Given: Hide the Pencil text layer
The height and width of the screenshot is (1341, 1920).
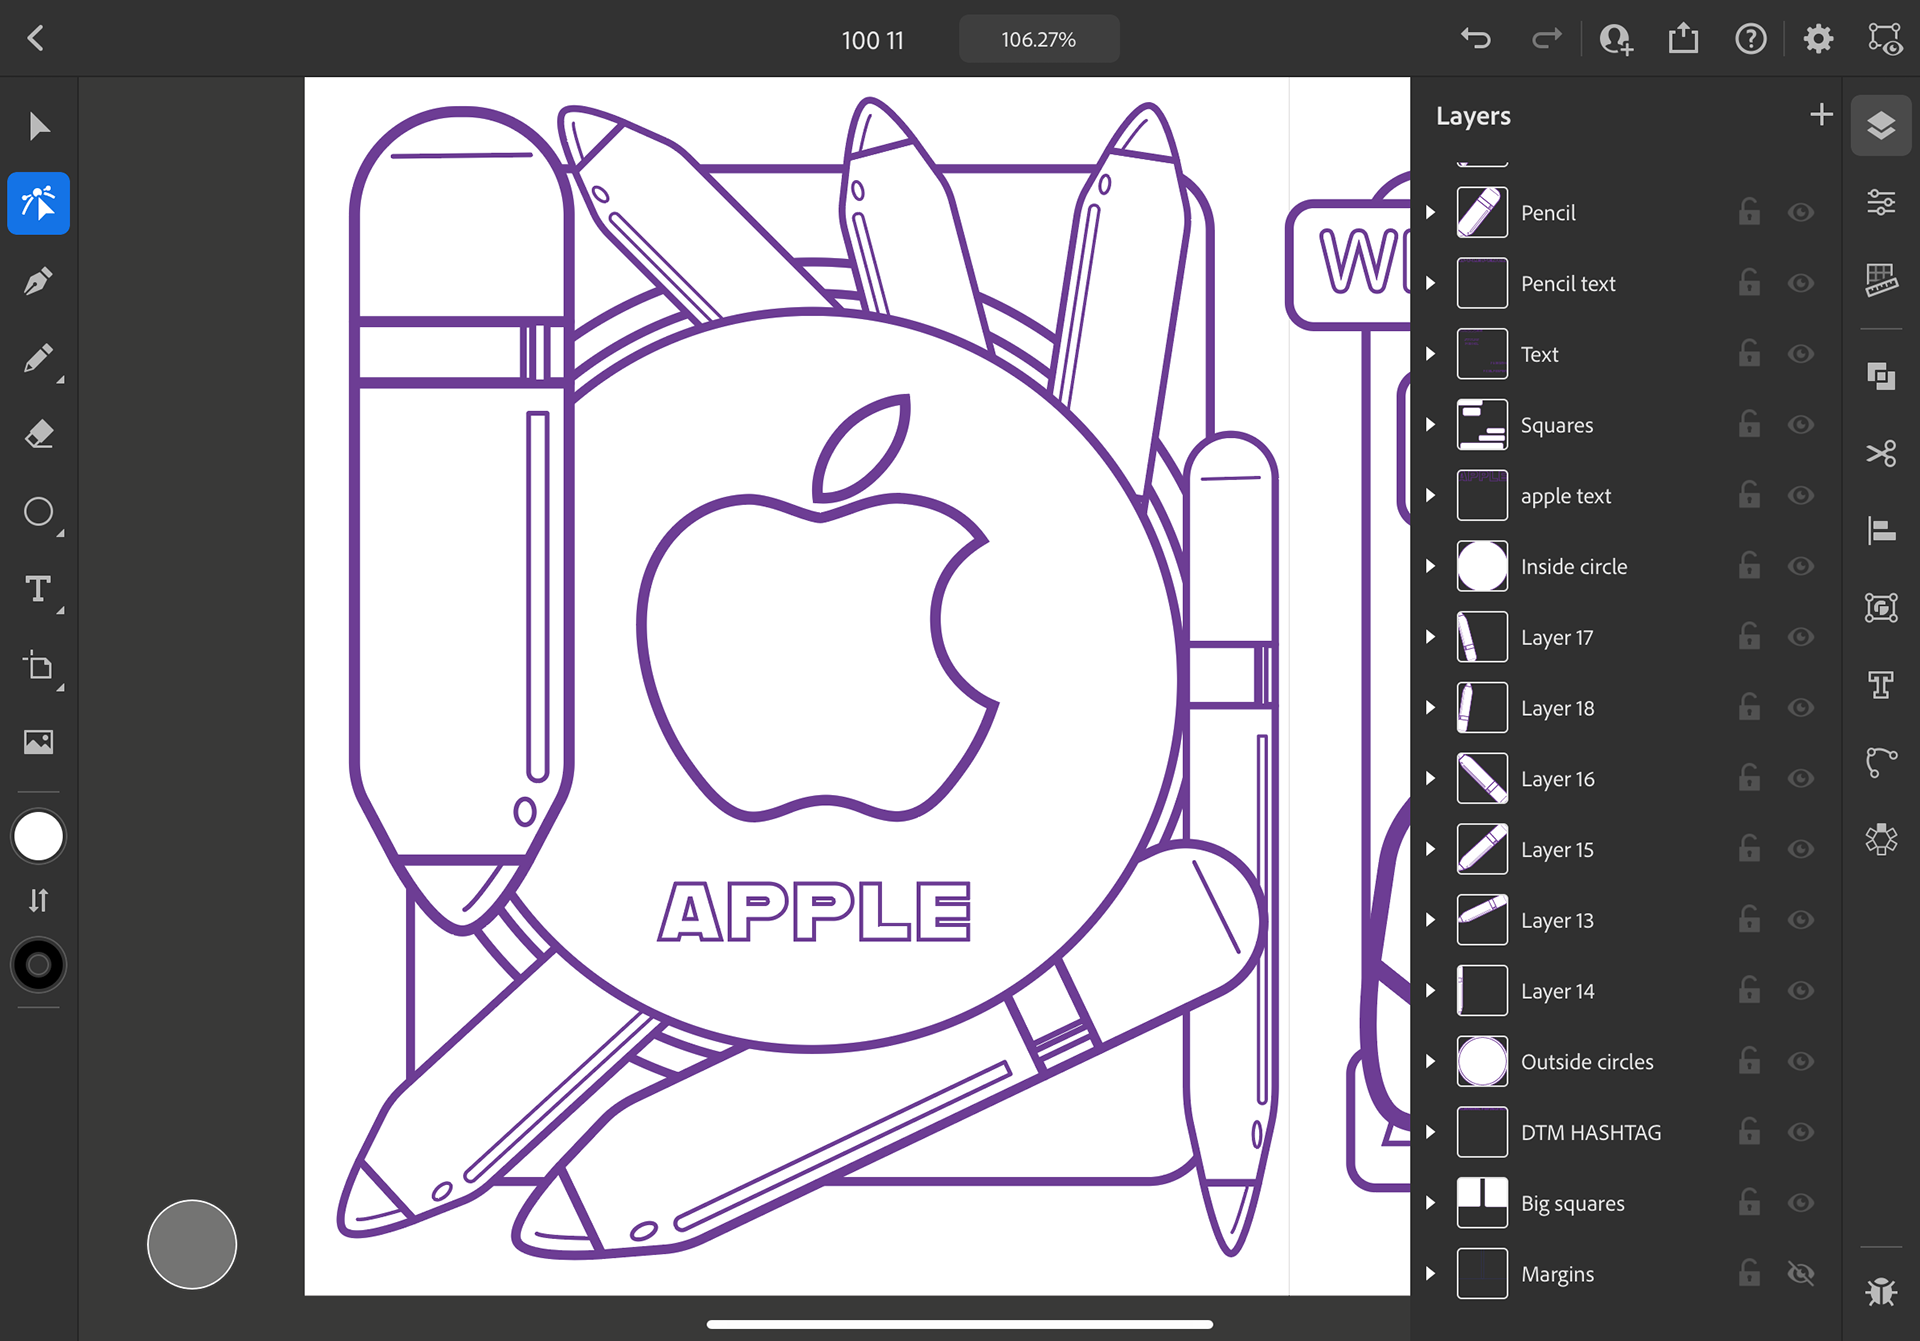Looking at the screenshot, I should 1801,283.
